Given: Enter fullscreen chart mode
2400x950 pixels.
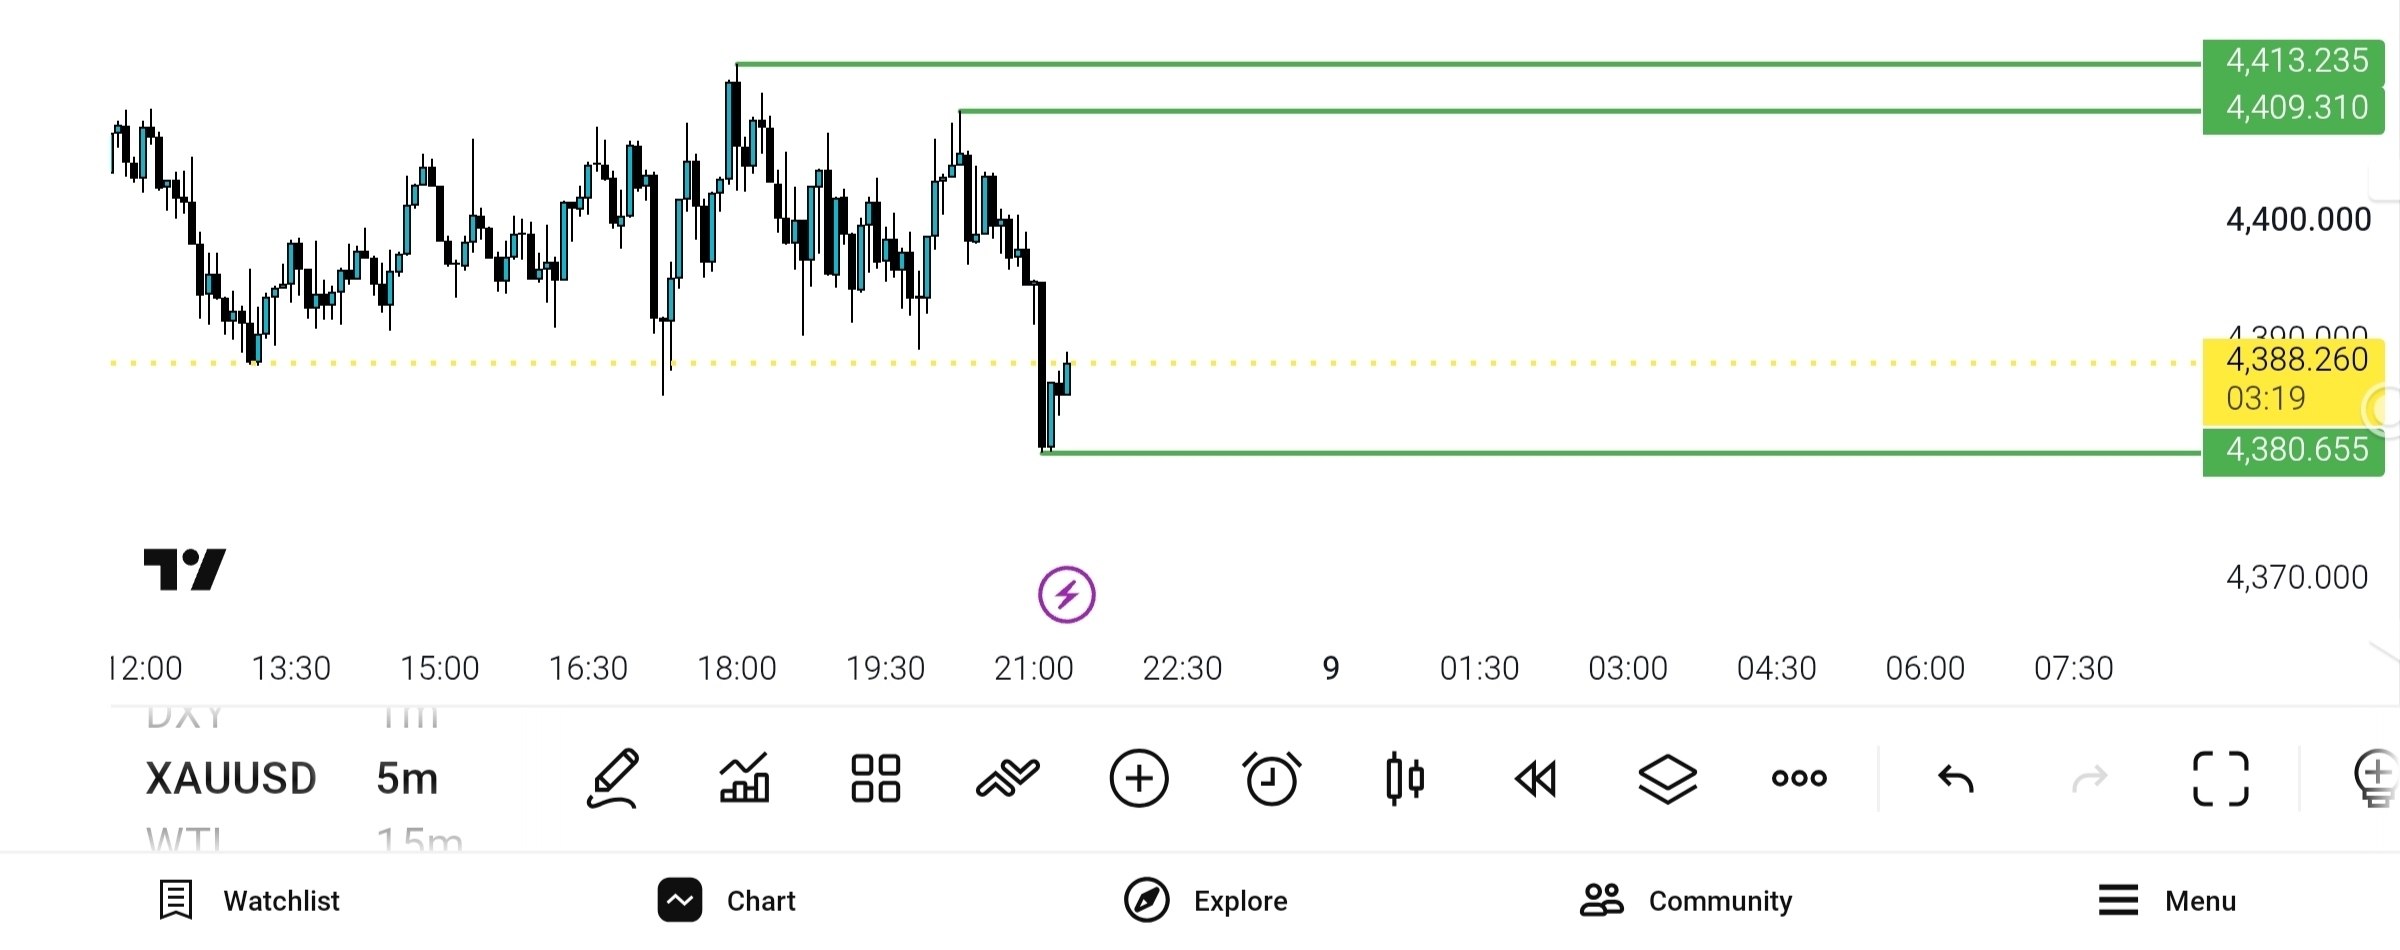Looking at the screenshot, I should pos(2221,778).
